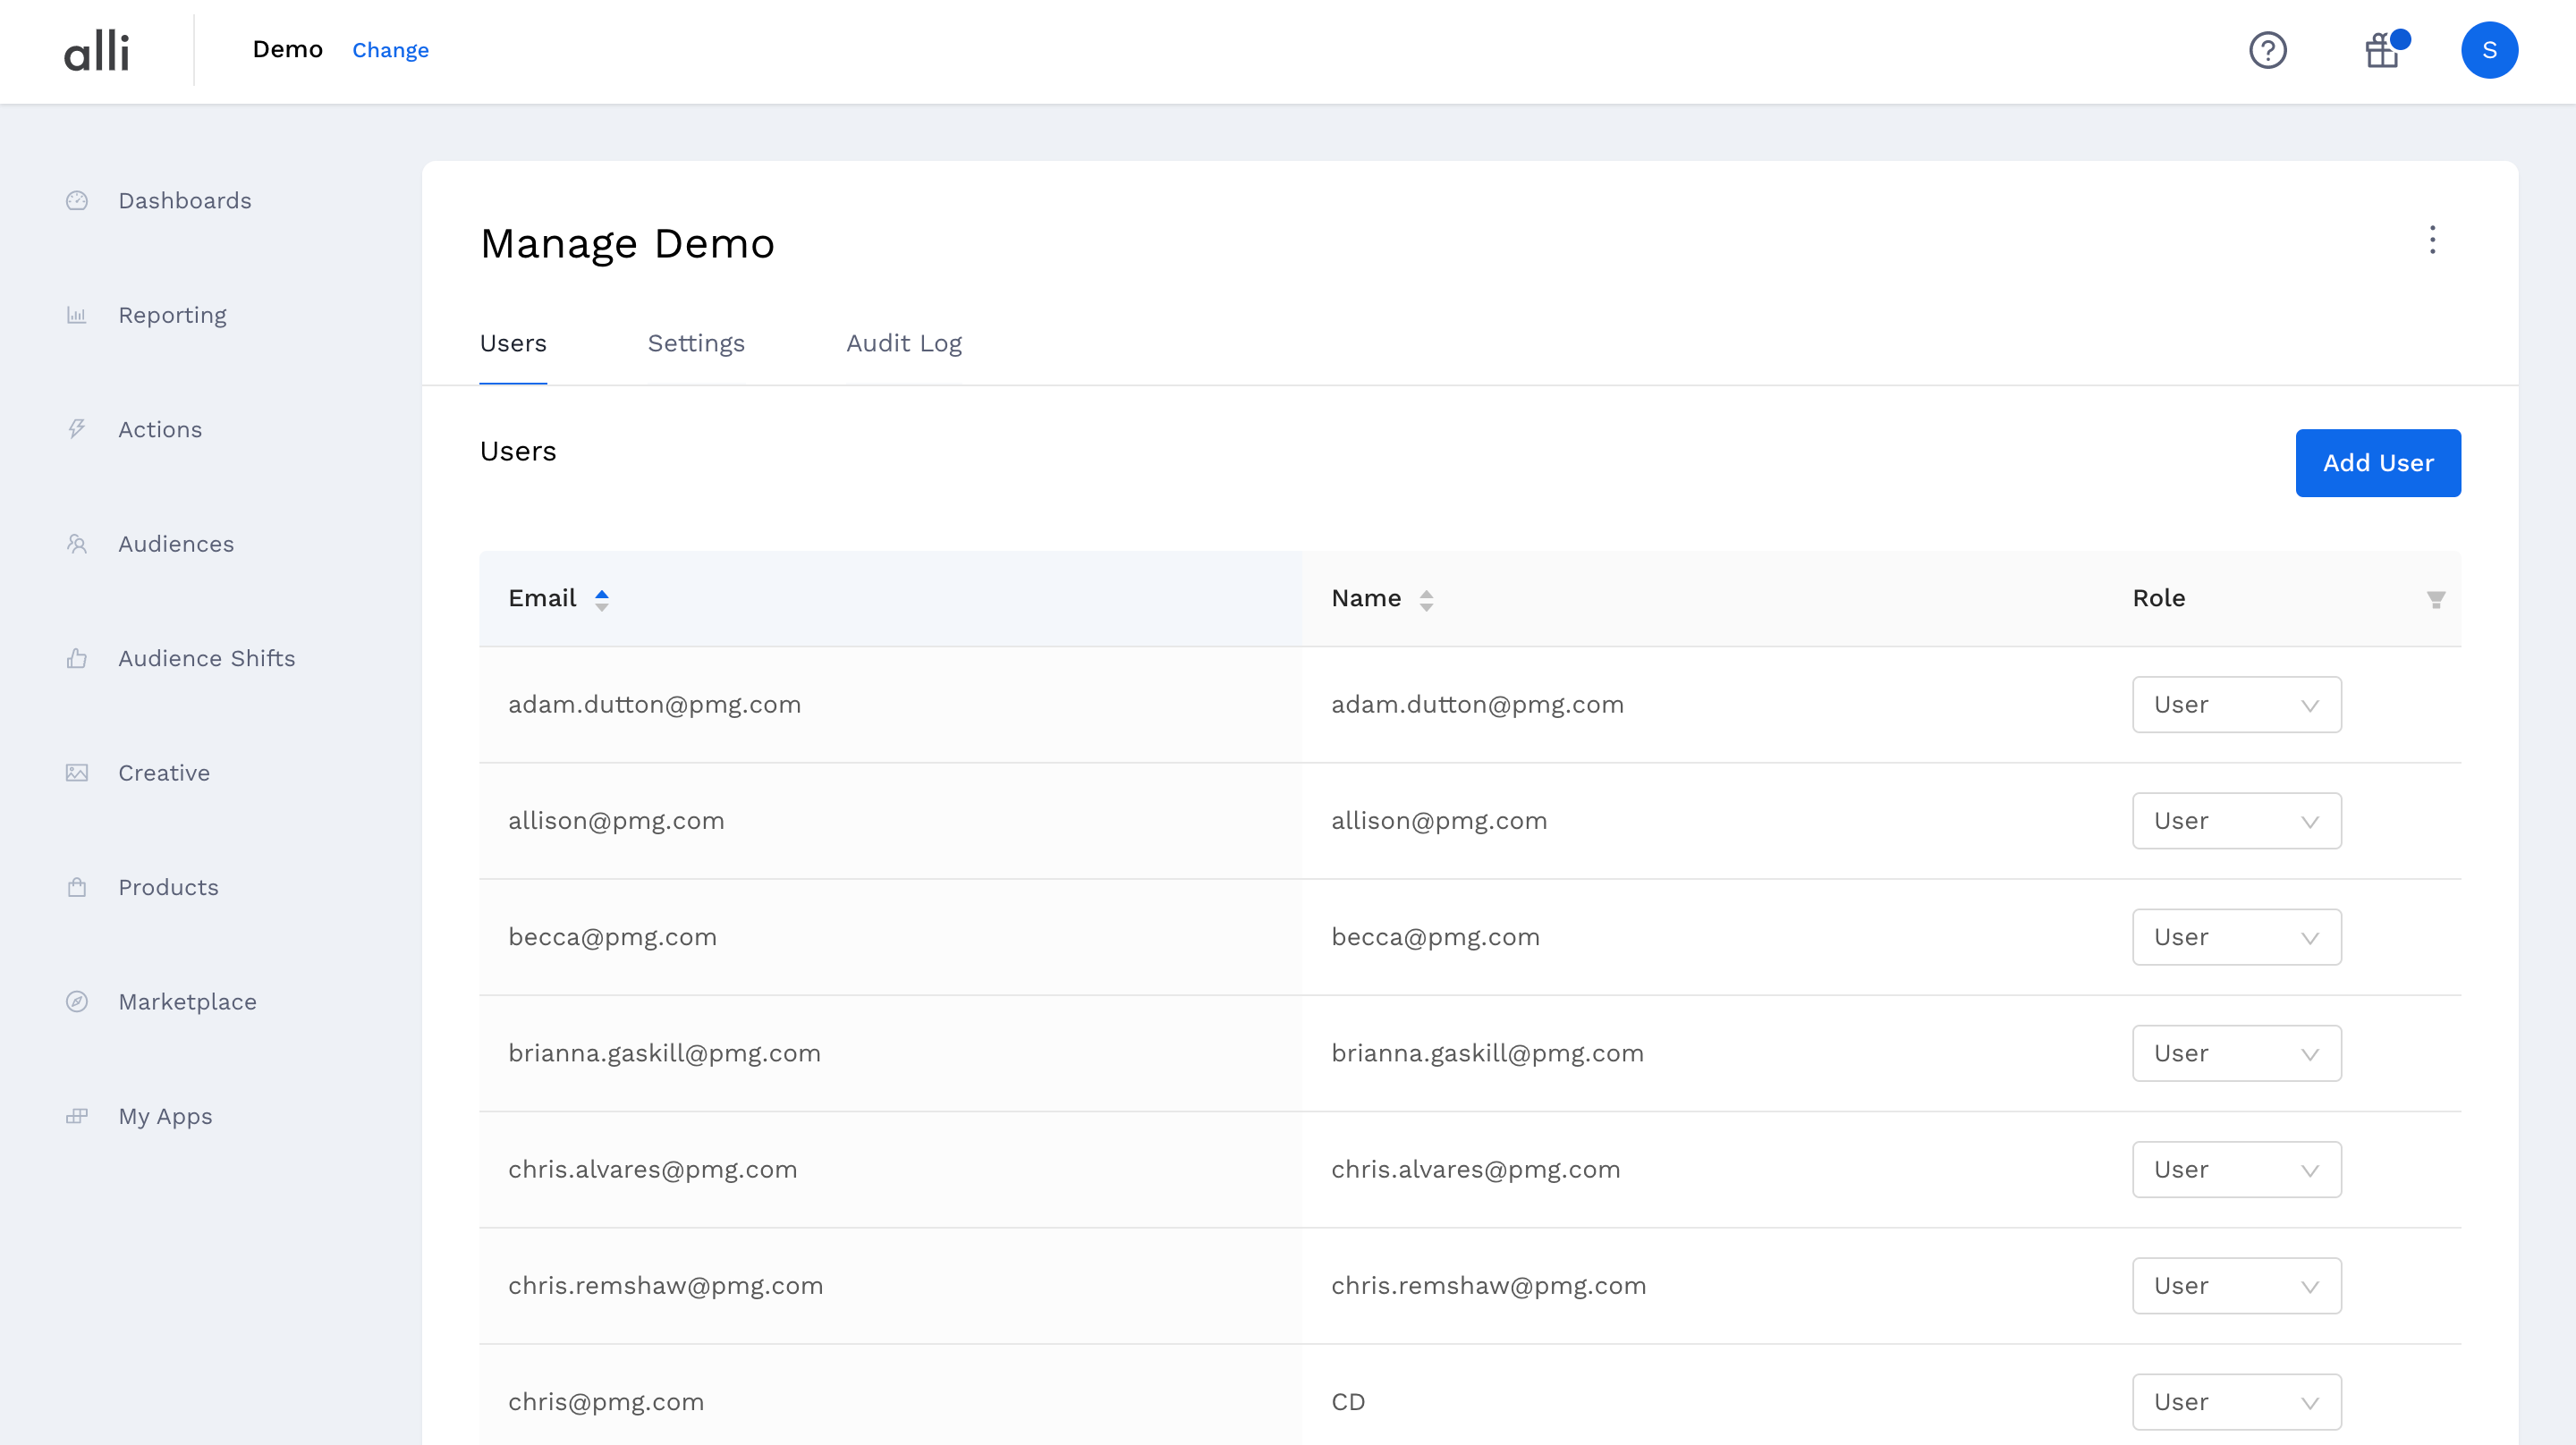Click the Marketplace compass icon
Image resolution: width=2576 pixels, height=1445 pixels.
point(77,1002)
